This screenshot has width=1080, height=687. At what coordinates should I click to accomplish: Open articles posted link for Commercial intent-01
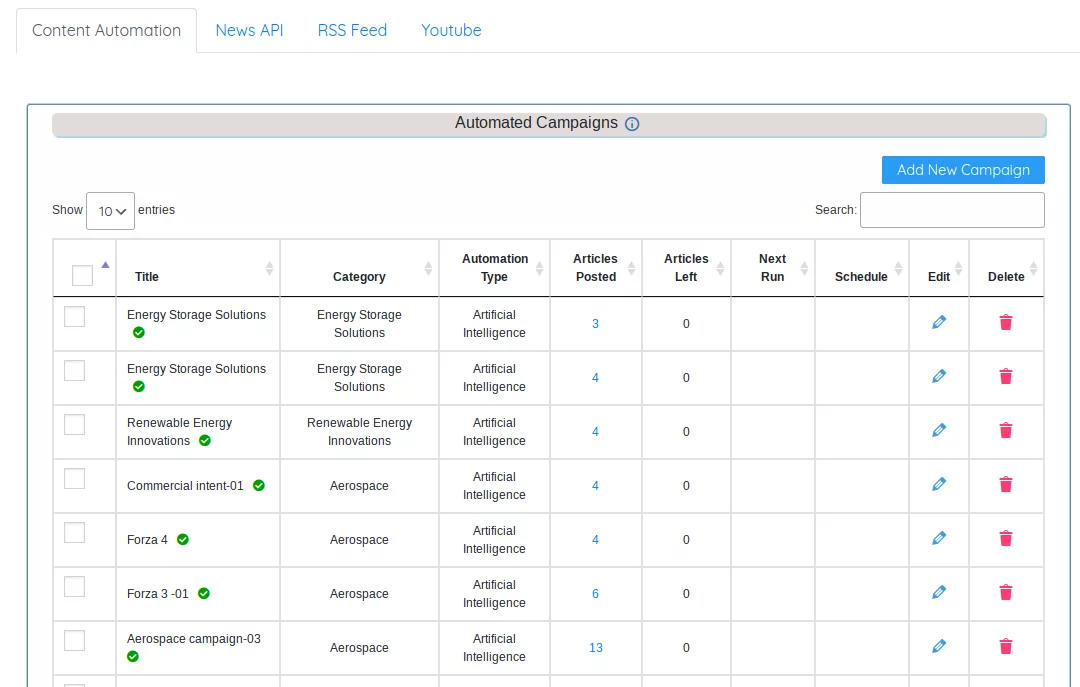point(595,486)
